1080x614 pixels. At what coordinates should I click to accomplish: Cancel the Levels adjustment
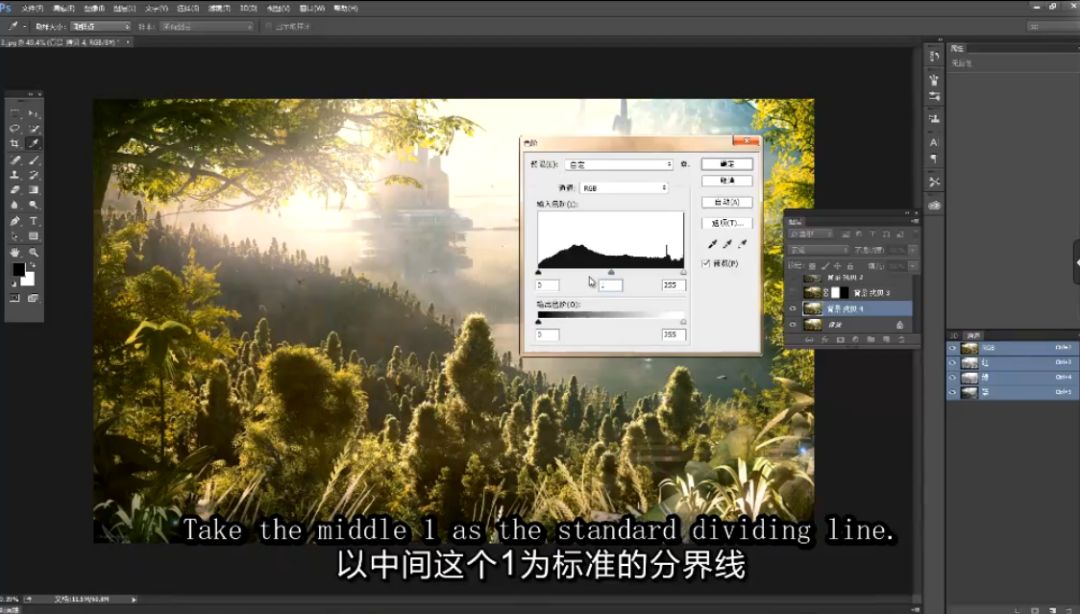(x=727, y=180)
